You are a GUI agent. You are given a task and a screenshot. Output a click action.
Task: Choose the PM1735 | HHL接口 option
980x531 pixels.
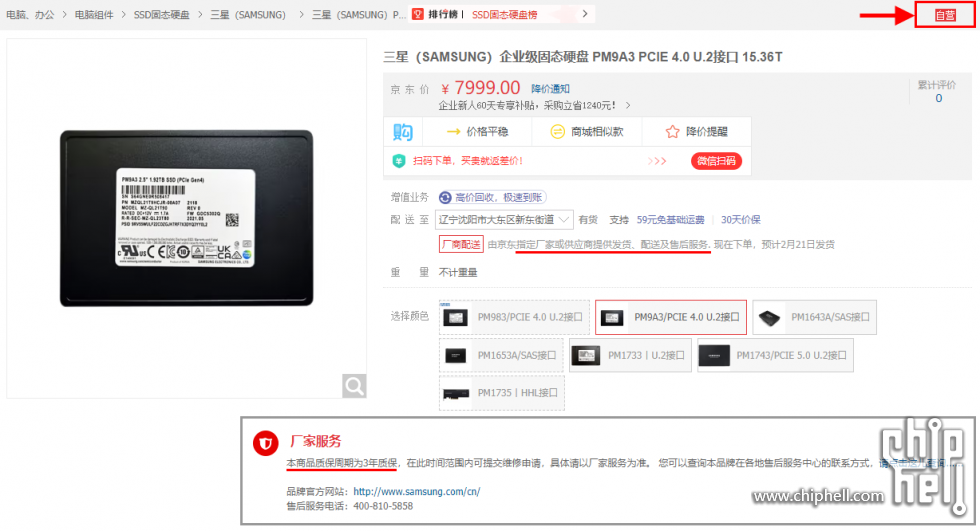(x=502, y=393)
